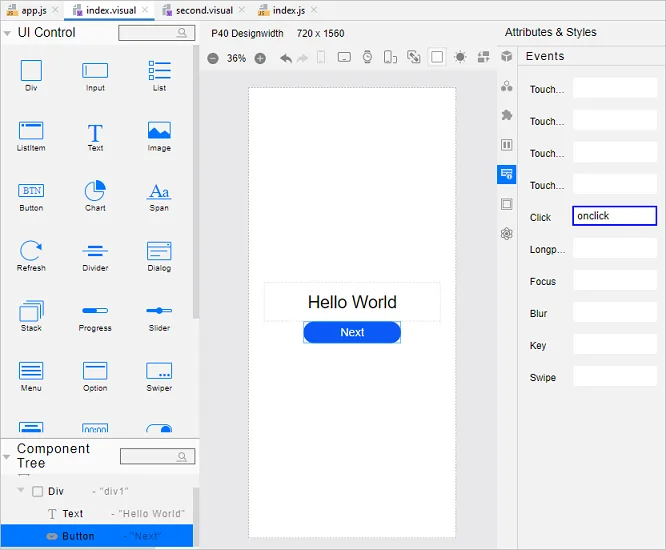This screenshot has width=666, height=550.
Task: Select the Div control icon
Action: (31, 71)
